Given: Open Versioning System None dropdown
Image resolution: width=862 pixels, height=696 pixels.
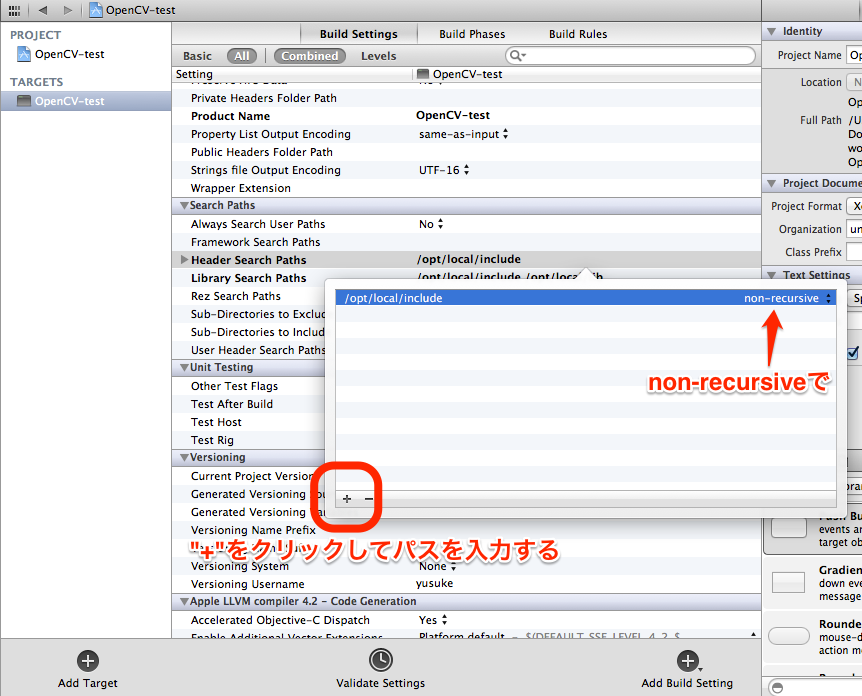Looking at the screenshot, I should [x=438, y=566].
